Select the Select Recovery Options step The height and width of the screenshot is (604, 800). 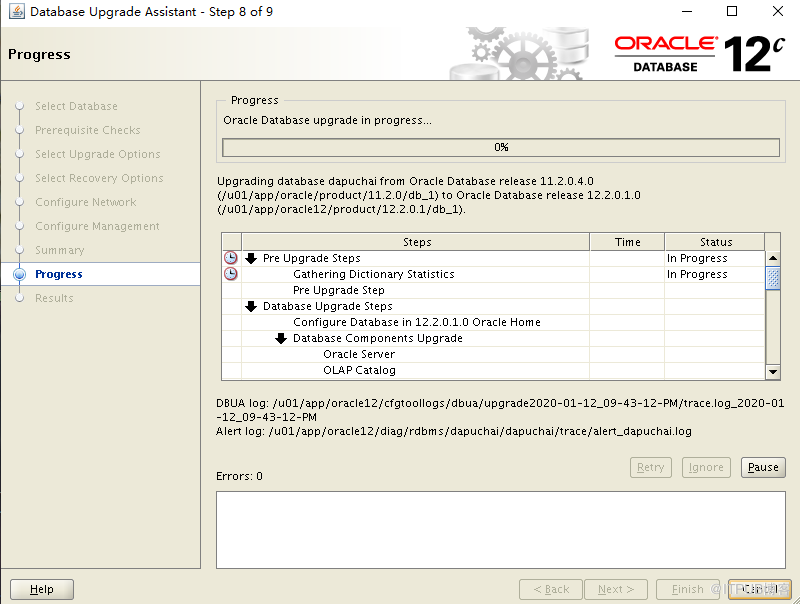click(x=99, y=178)
